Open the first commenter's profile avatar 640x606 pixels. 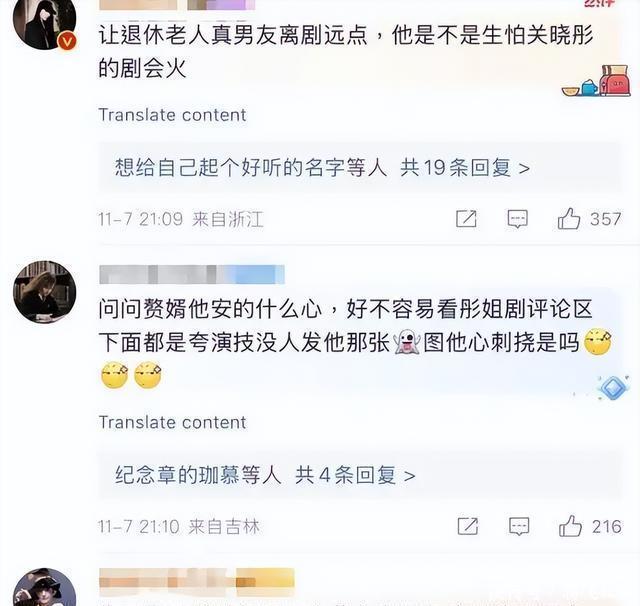click(44, 20)
